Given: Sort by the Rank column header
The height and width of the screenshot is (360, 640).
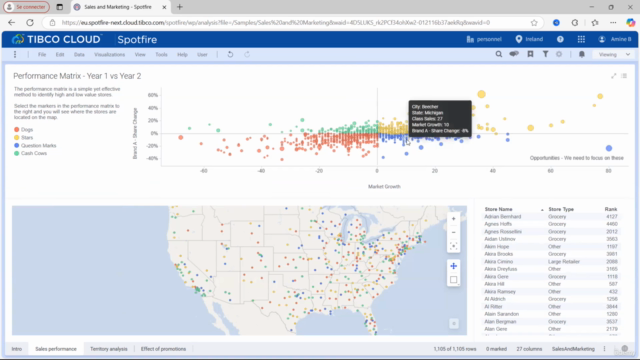Looking at the screenshot, I should (611, 209).
